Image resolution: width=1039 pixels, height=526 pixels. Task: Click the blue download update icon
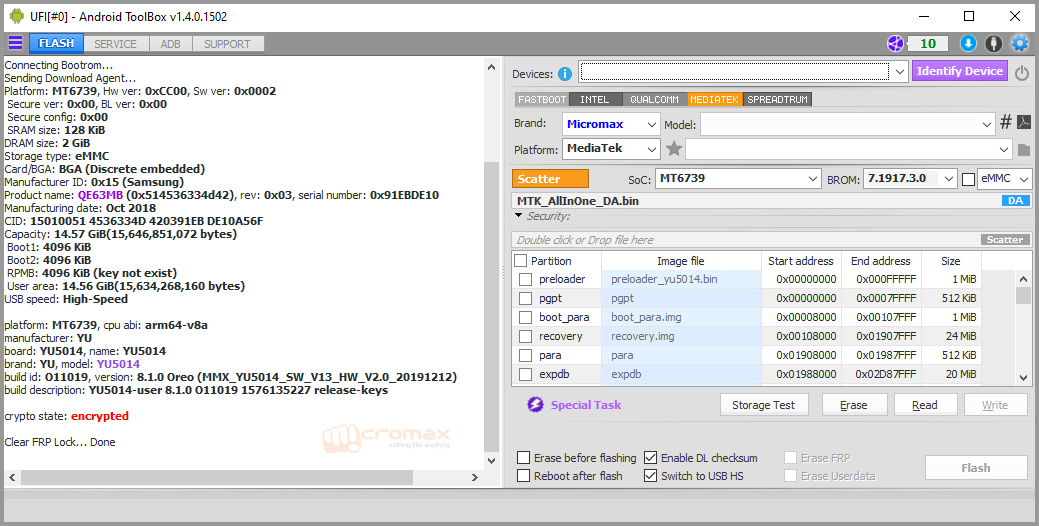968,44
